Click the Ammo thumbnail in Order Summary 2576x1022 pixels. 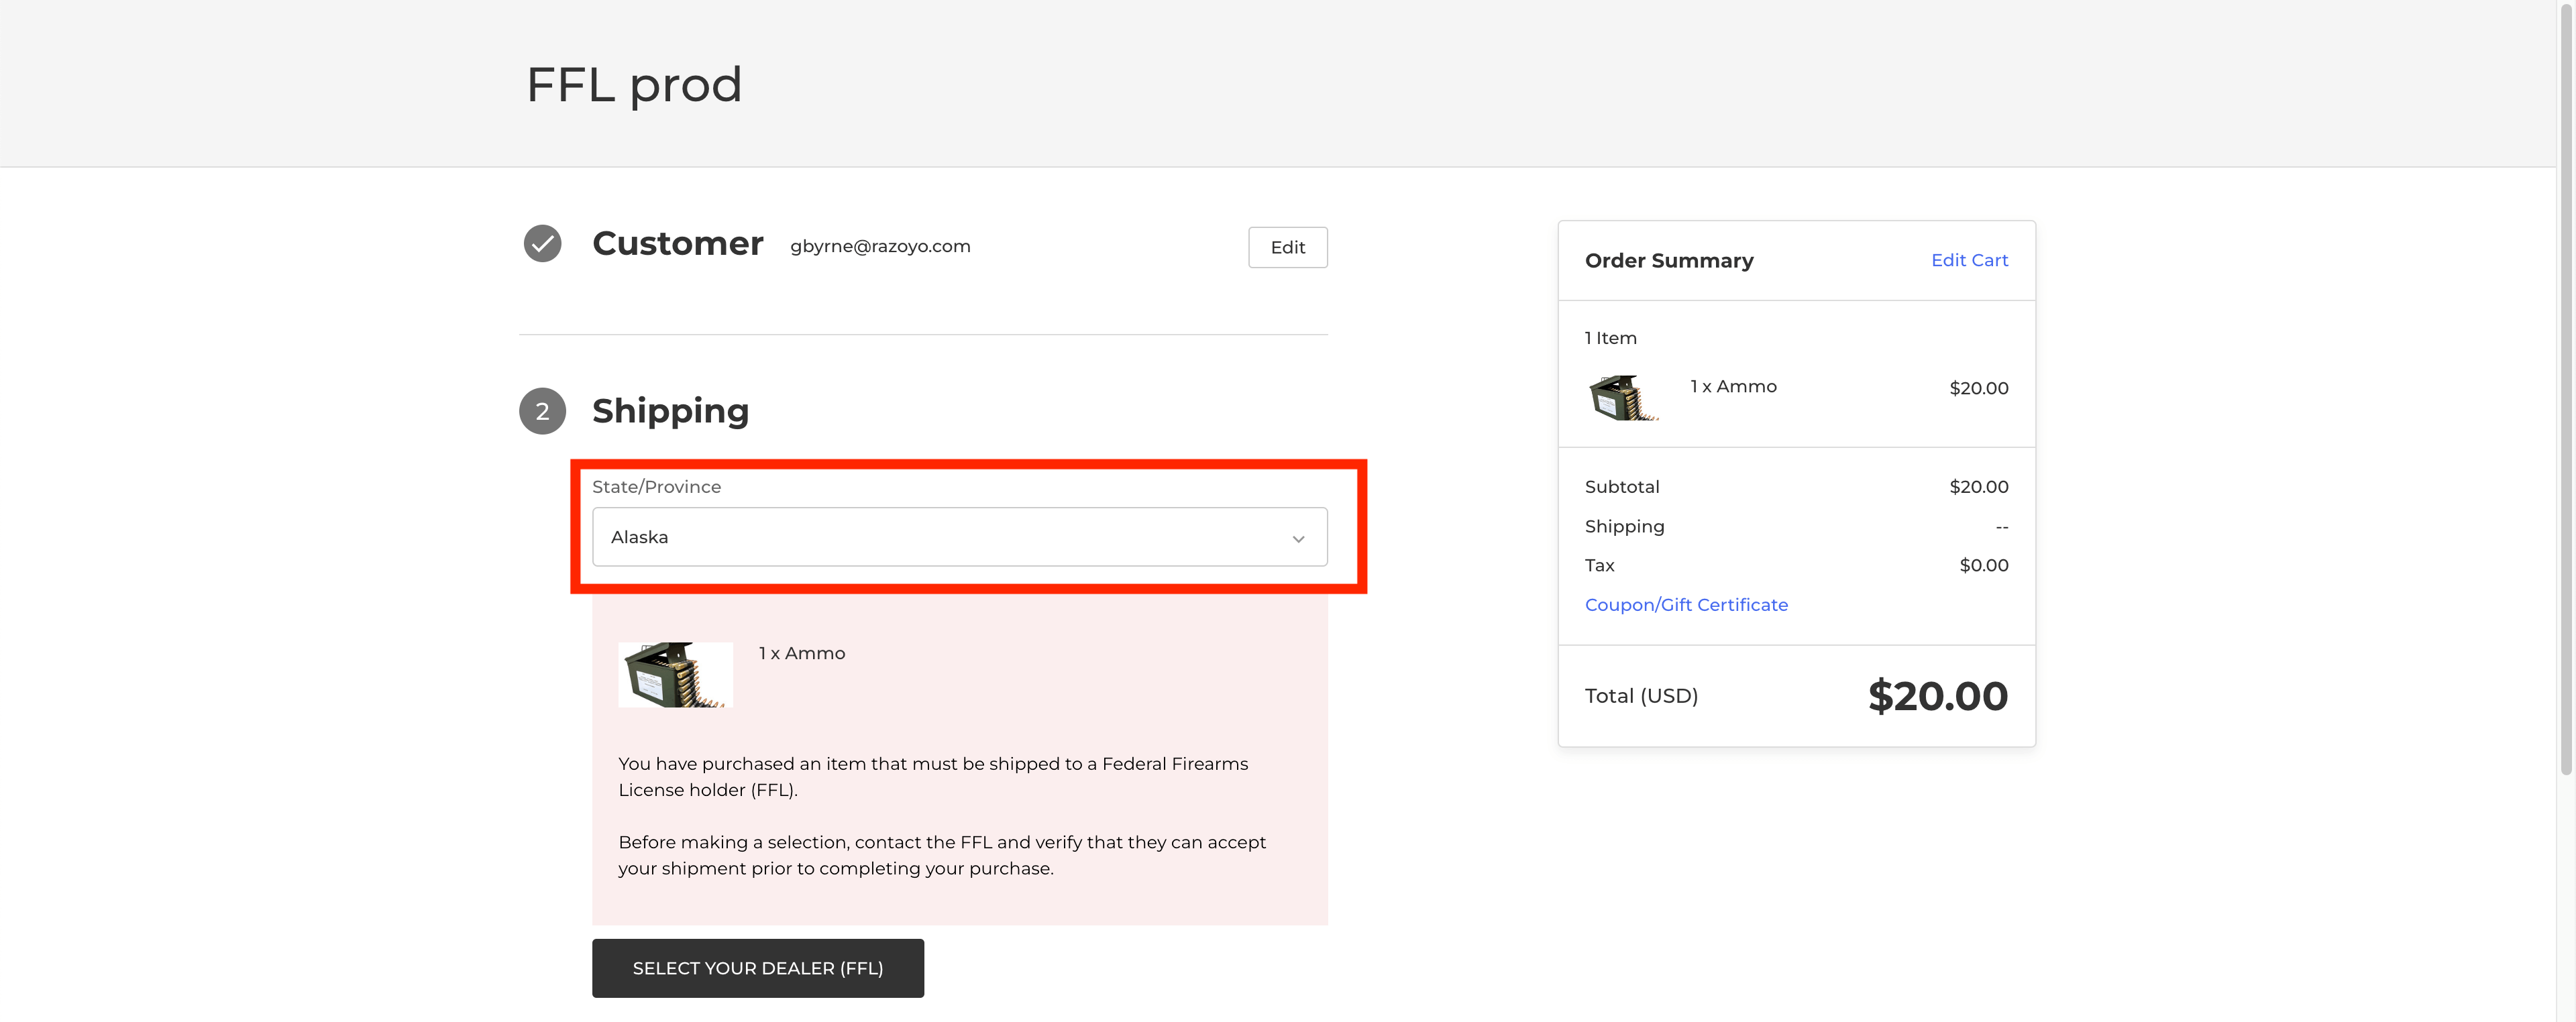tap(1622, 397)
